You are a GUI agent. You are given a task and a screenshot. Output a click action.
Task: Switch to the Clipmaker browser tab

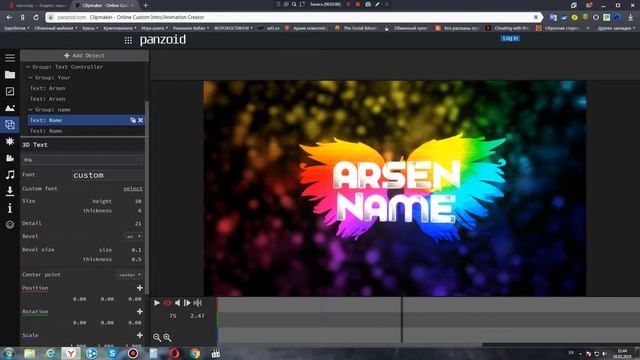tap(105, 5)
